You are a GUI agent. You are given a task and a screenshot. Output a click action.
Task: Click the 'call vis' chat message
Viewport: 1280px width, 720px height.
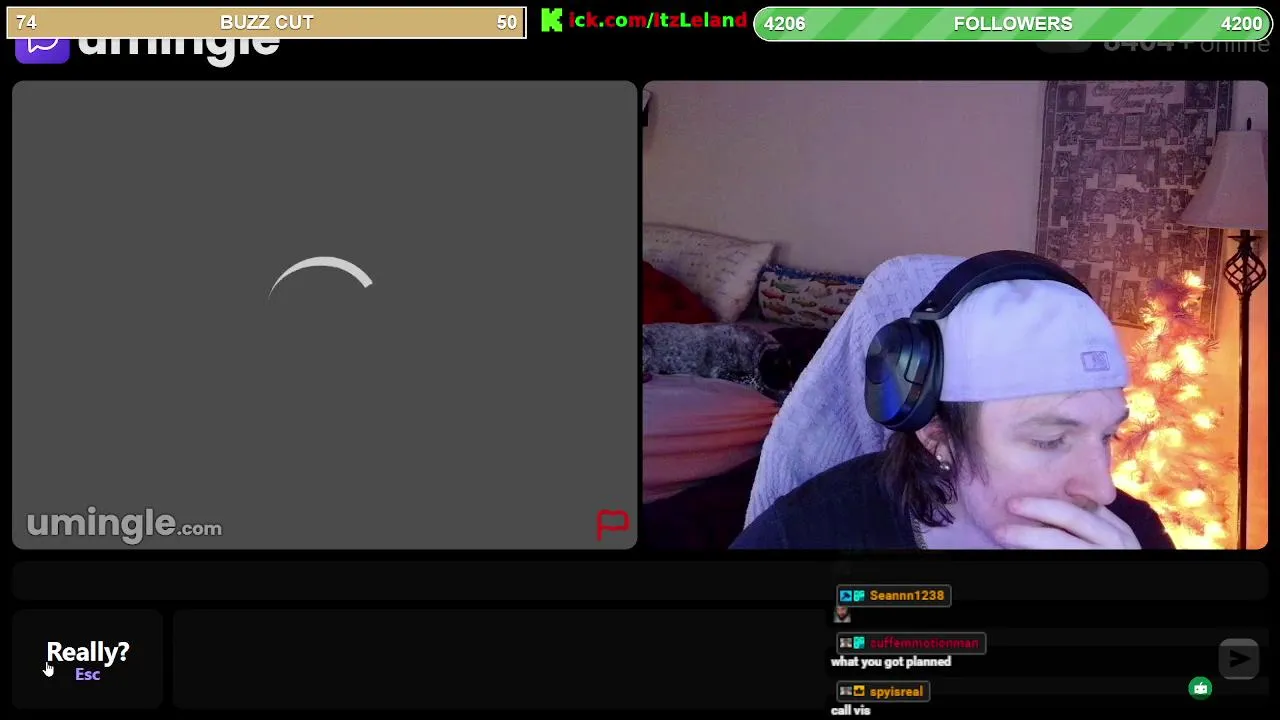(850, 710)
